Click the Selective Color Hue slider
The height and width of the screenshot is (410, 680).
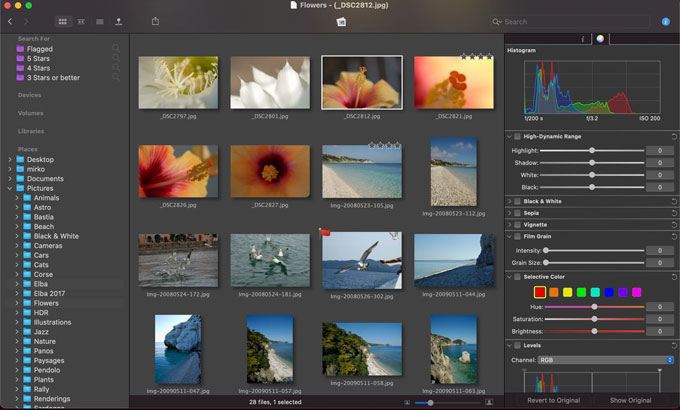(594, 307)
